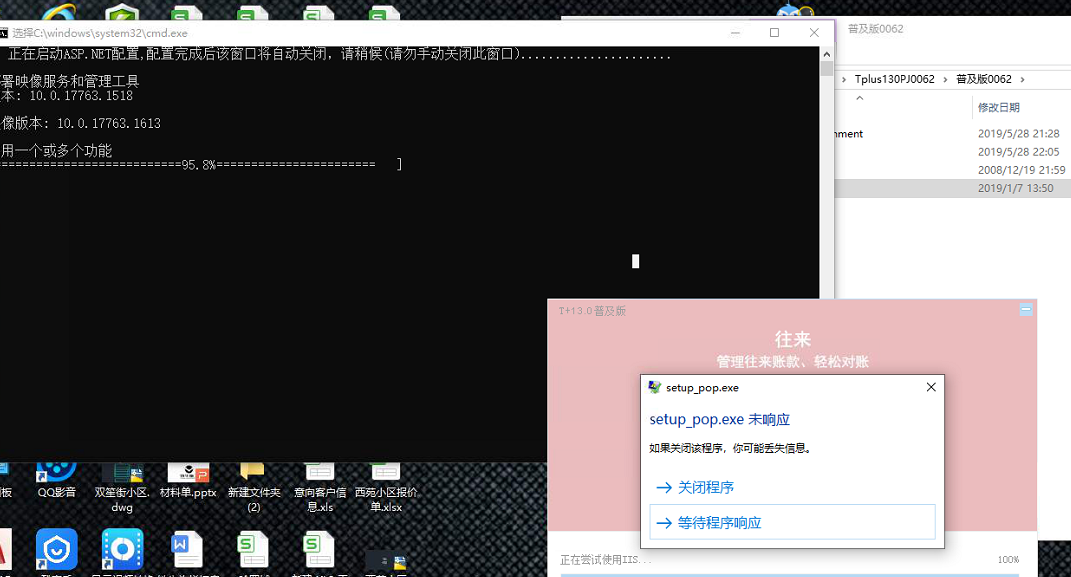Open the Internet Explorer desktop icon
Viewport: 1071px width, 577px height.
pos(59,12)
